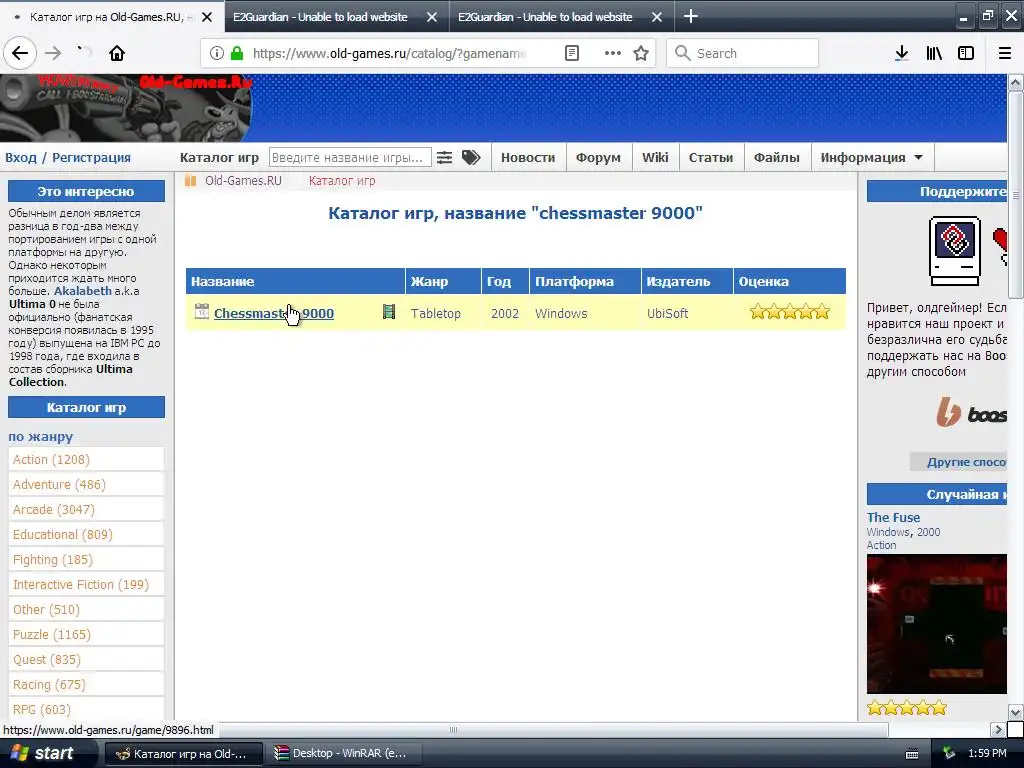Click the Регистрация link
Viewport: 1024px width, 768px height.
click(91, 157)
